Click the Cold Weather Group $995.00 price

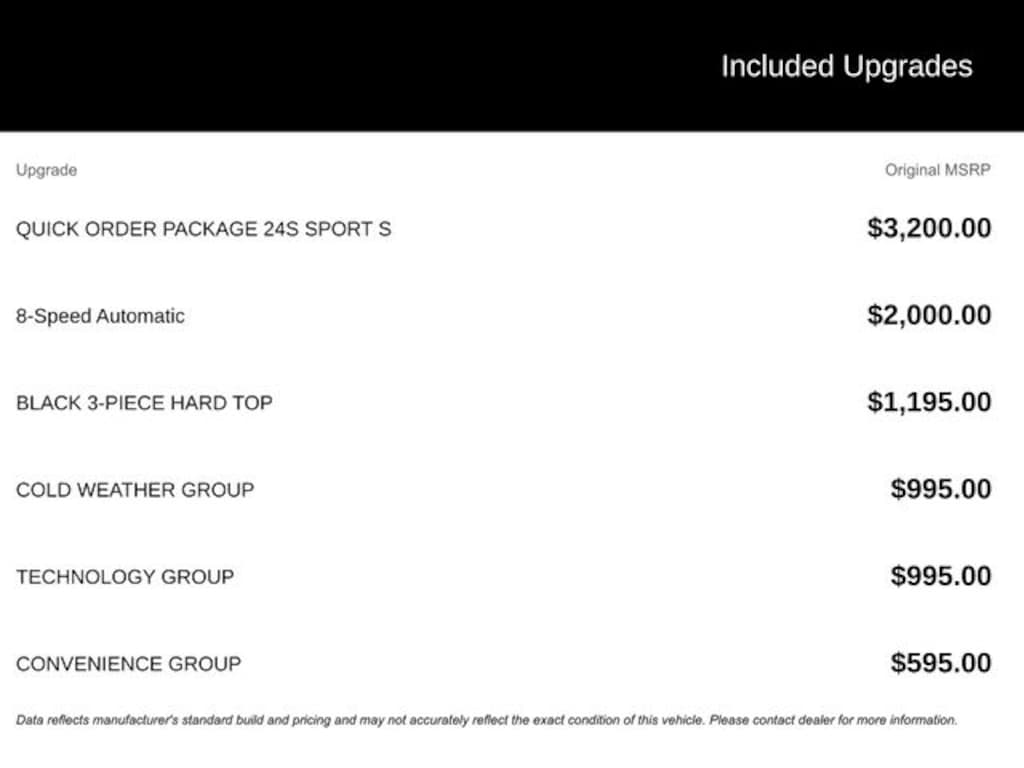(x=941, y=489)
